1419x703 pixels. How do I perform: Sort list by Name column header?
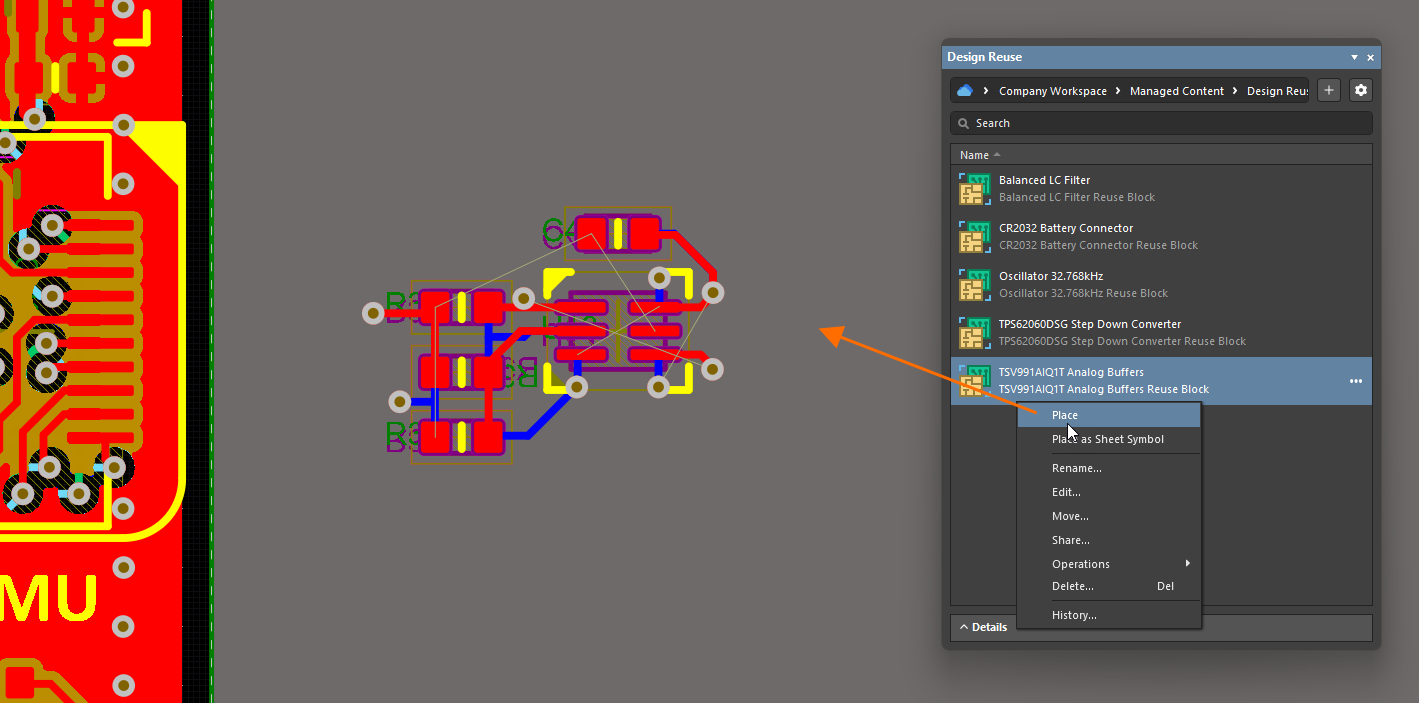(1161, 155)
